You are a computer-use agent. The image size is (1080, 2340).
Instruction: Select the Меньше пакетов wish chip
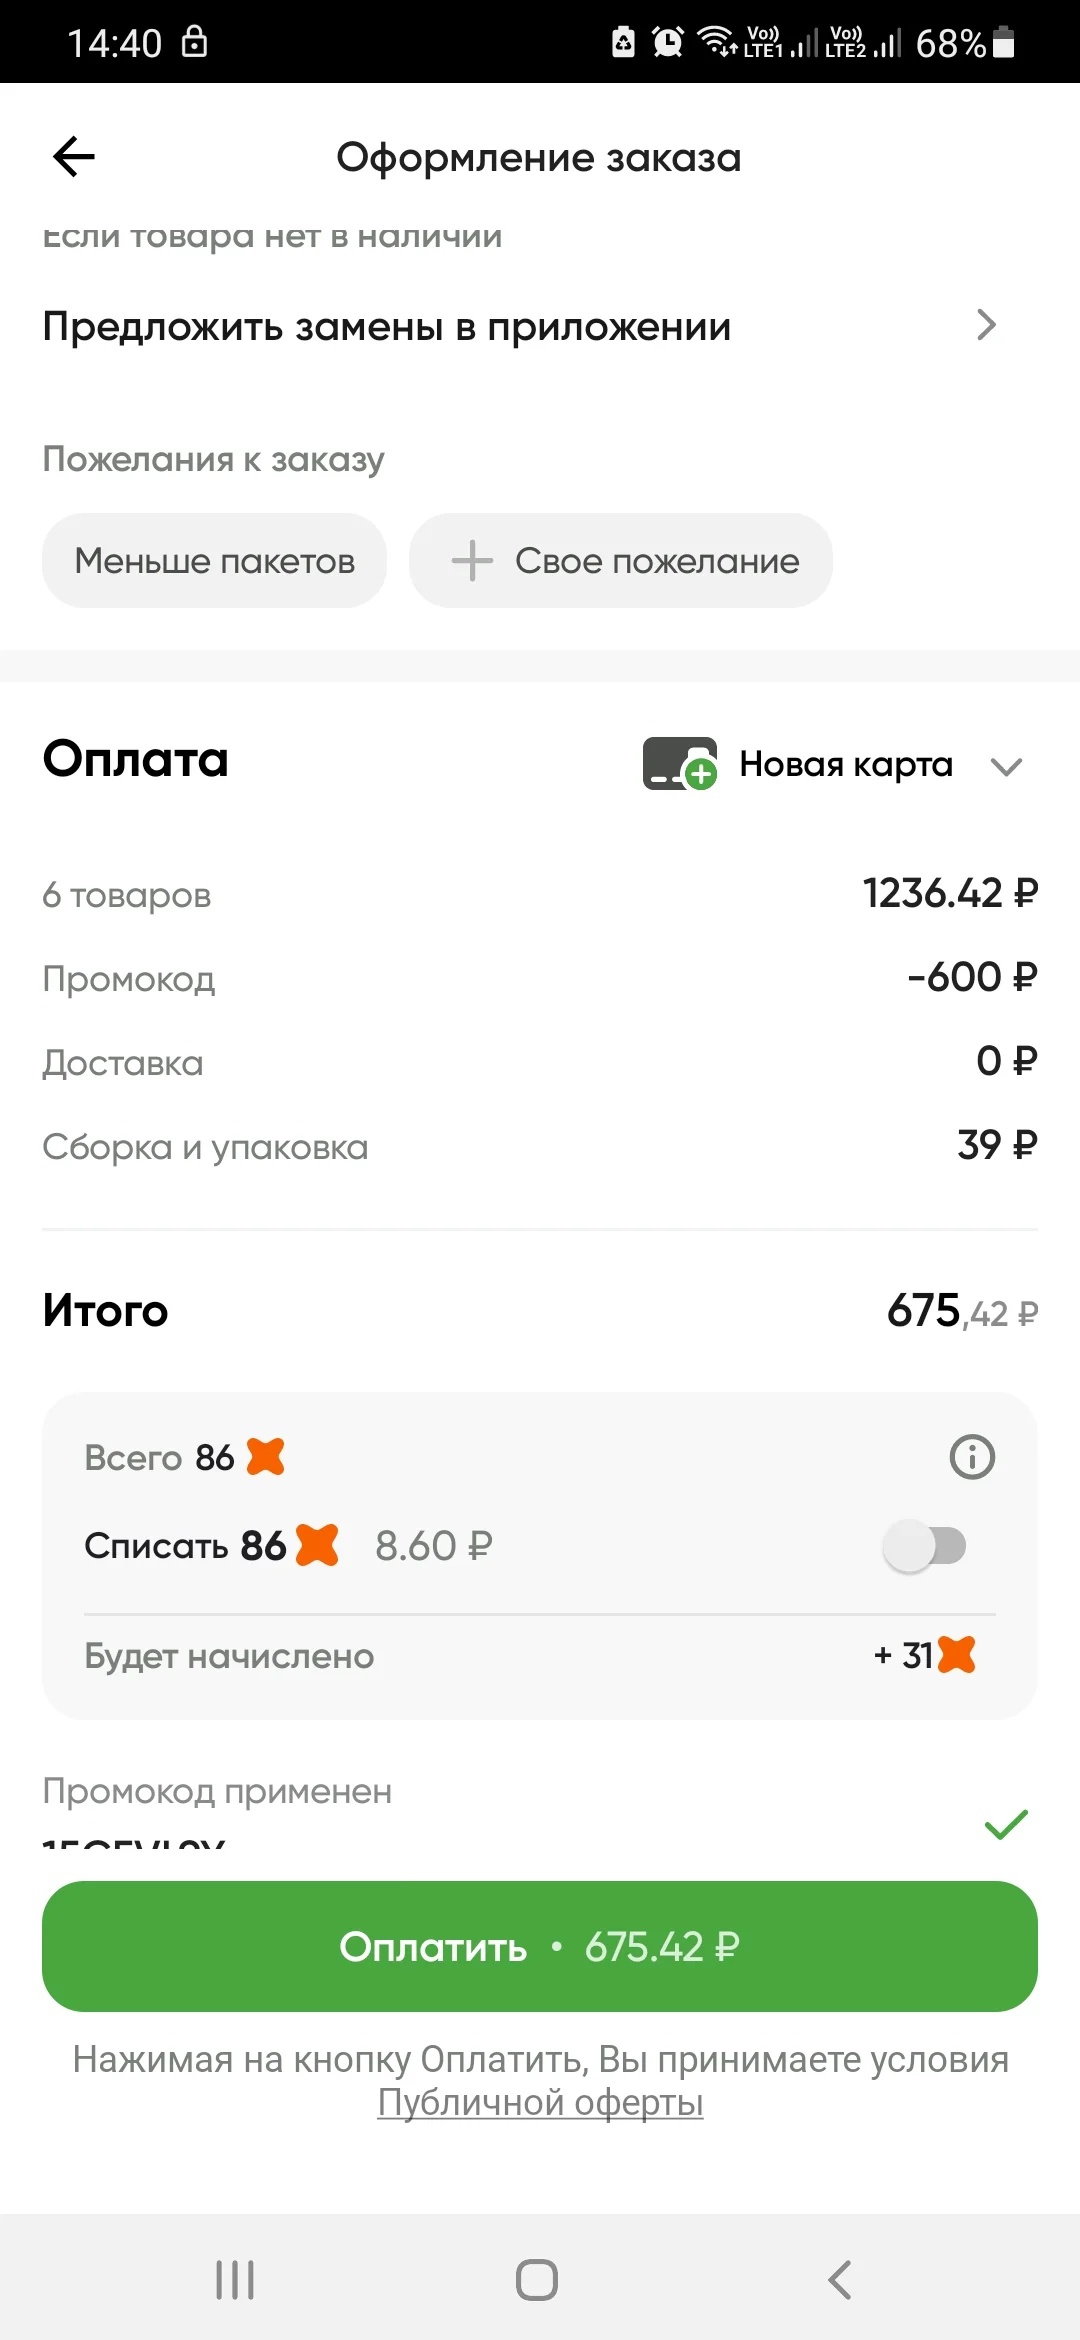[214, 561]
